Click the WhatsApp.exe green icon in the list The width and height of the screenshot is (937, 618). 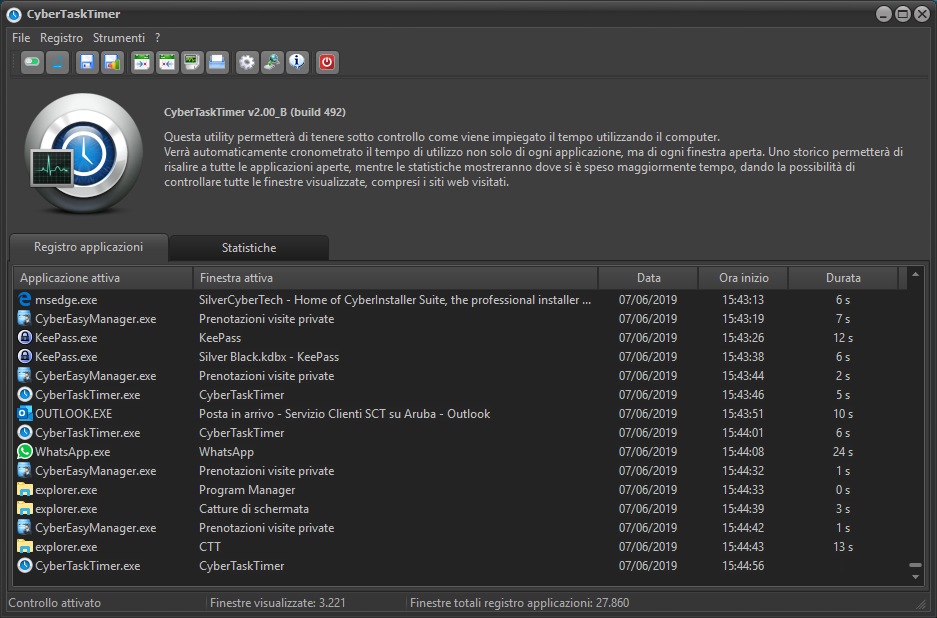[25, 452]
